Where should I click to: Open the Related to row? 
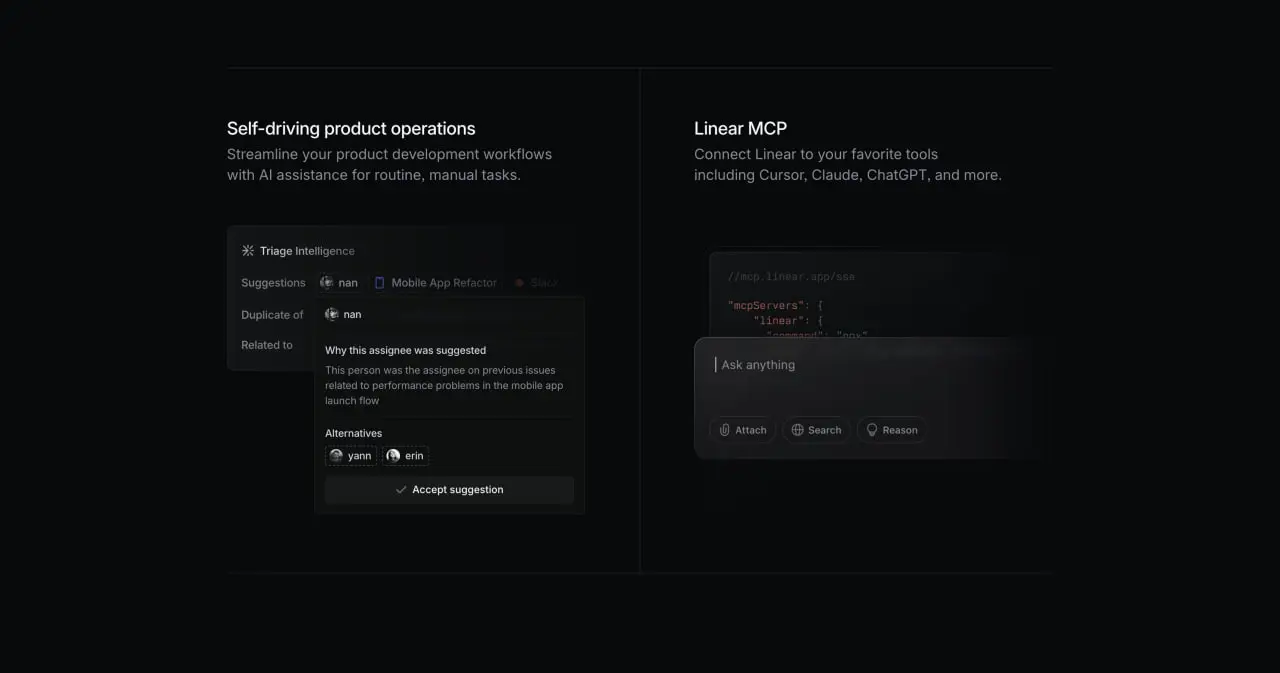pos(267,345)
